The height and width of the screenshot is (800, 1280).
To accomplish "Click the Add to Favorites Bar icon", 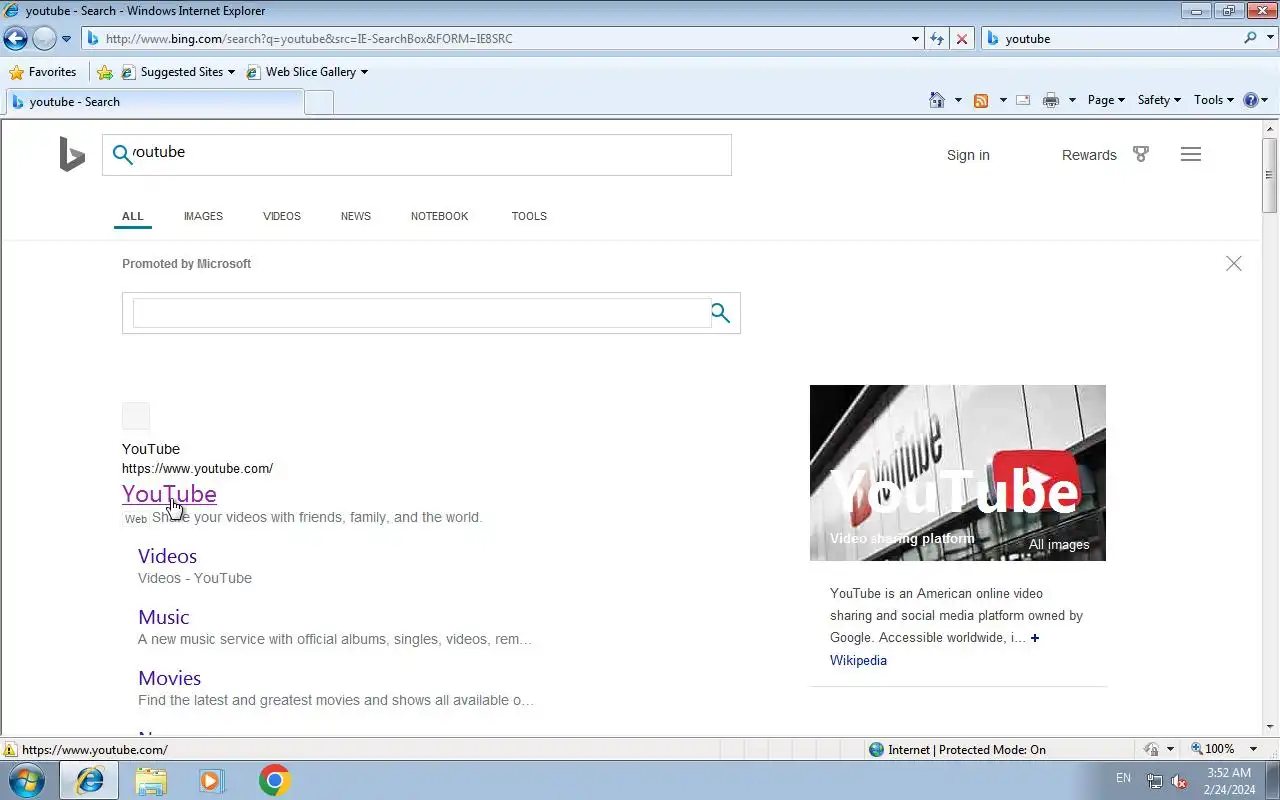I will click(105, 72).
